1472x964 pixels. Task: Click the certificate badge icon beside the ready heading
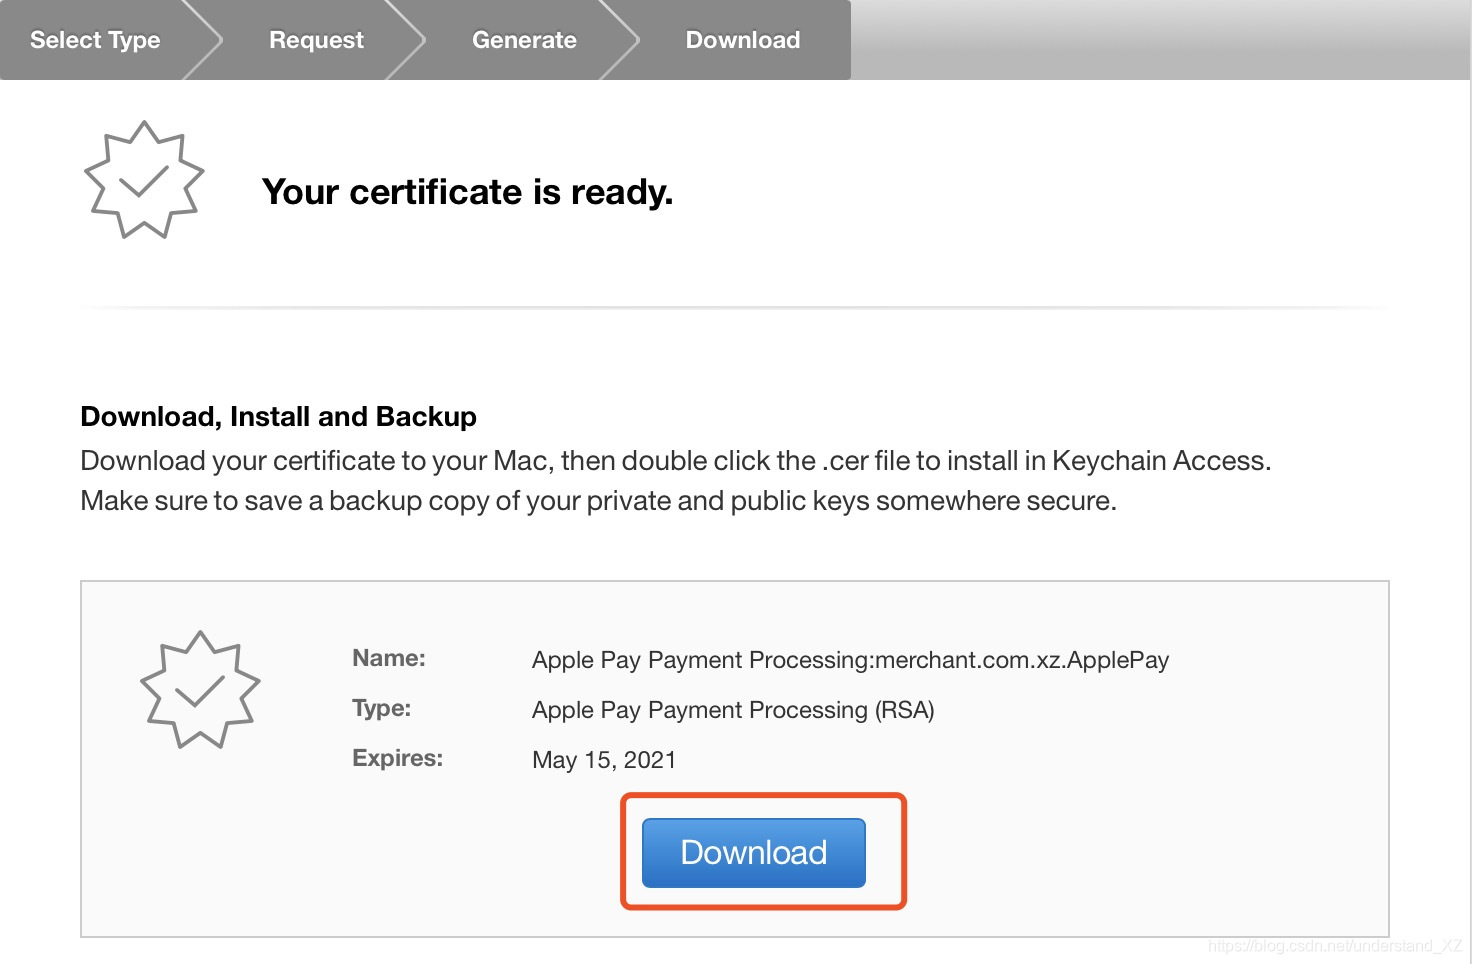pos(144,180)
